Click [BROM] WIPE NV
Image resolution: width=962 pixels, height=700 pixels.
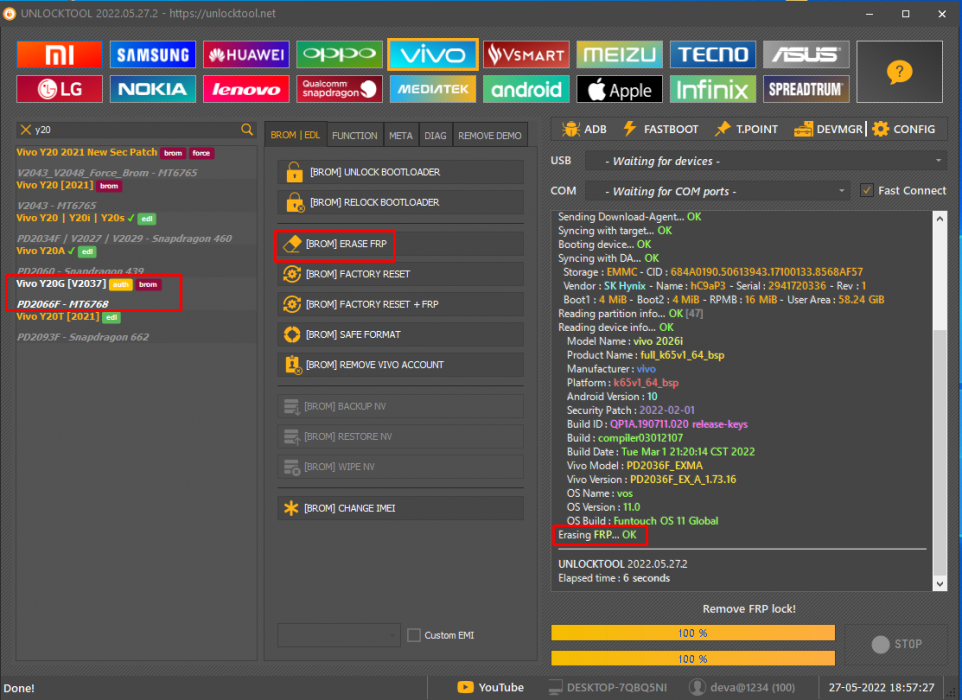pos(401,466)
